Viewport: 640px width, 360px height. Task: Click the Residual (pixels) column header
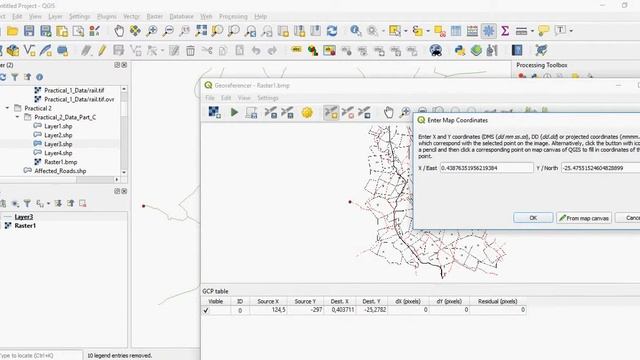[498, 301]
